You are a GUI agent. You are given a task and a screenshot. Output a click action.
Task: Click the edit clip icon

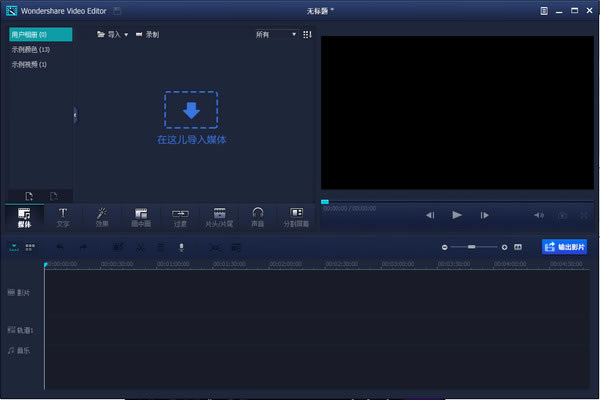pos(119,248)
